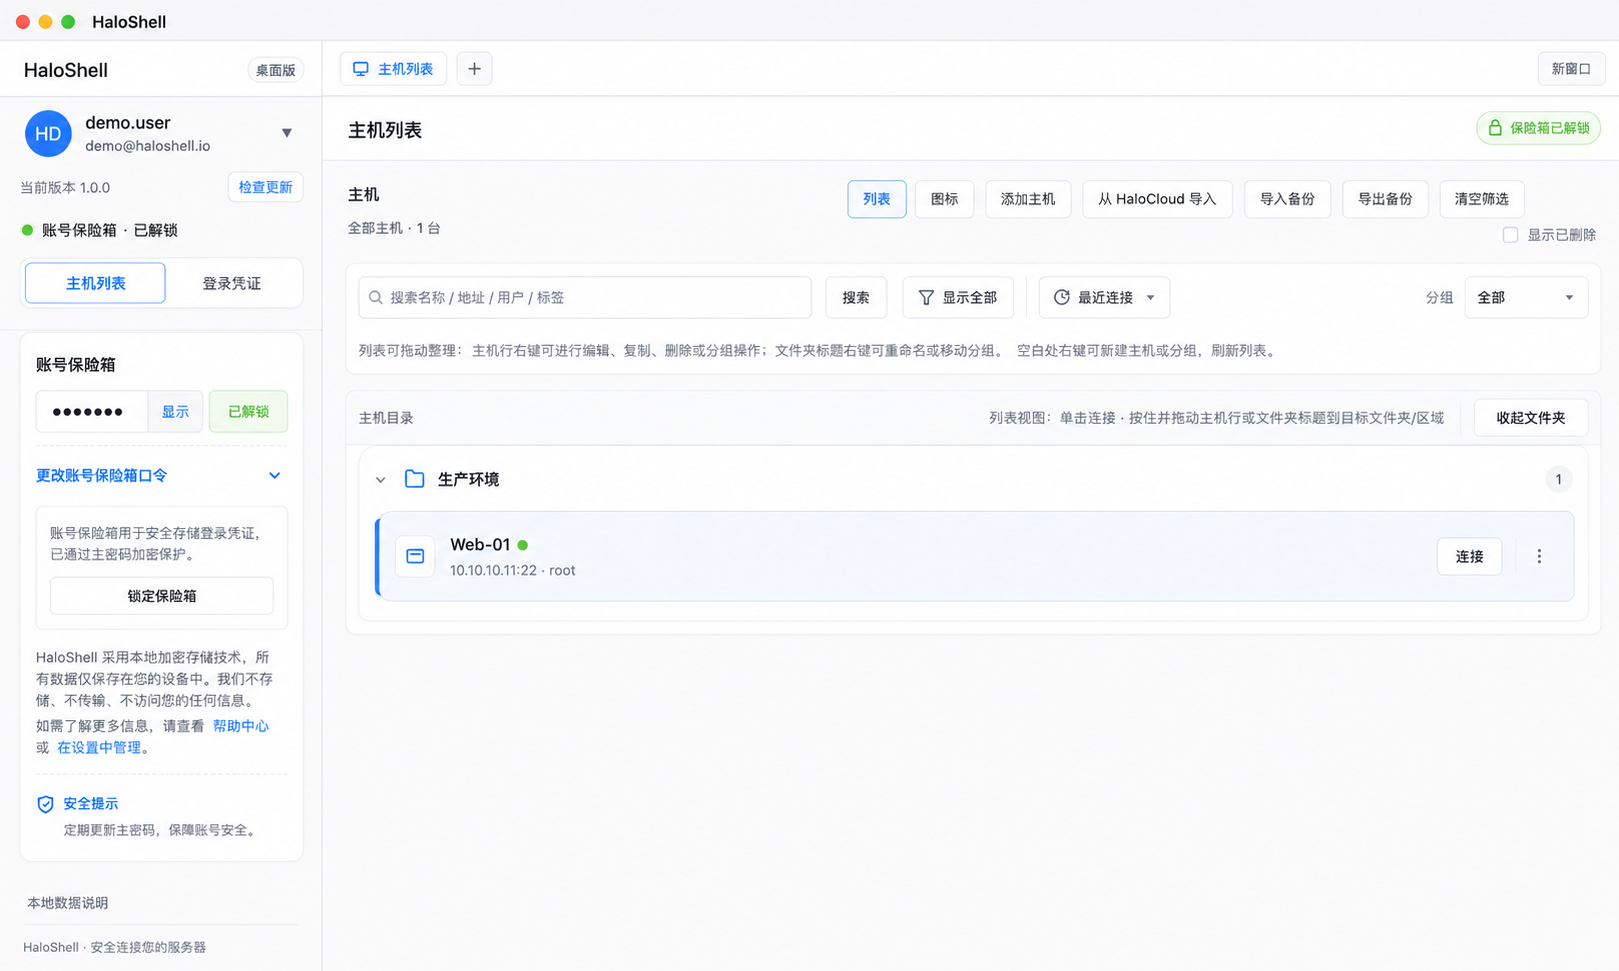Click demo@haloshell.io email text
The width and height of the screenshot is (1619, 971).
pyautogui.click(x=147, y=146)
